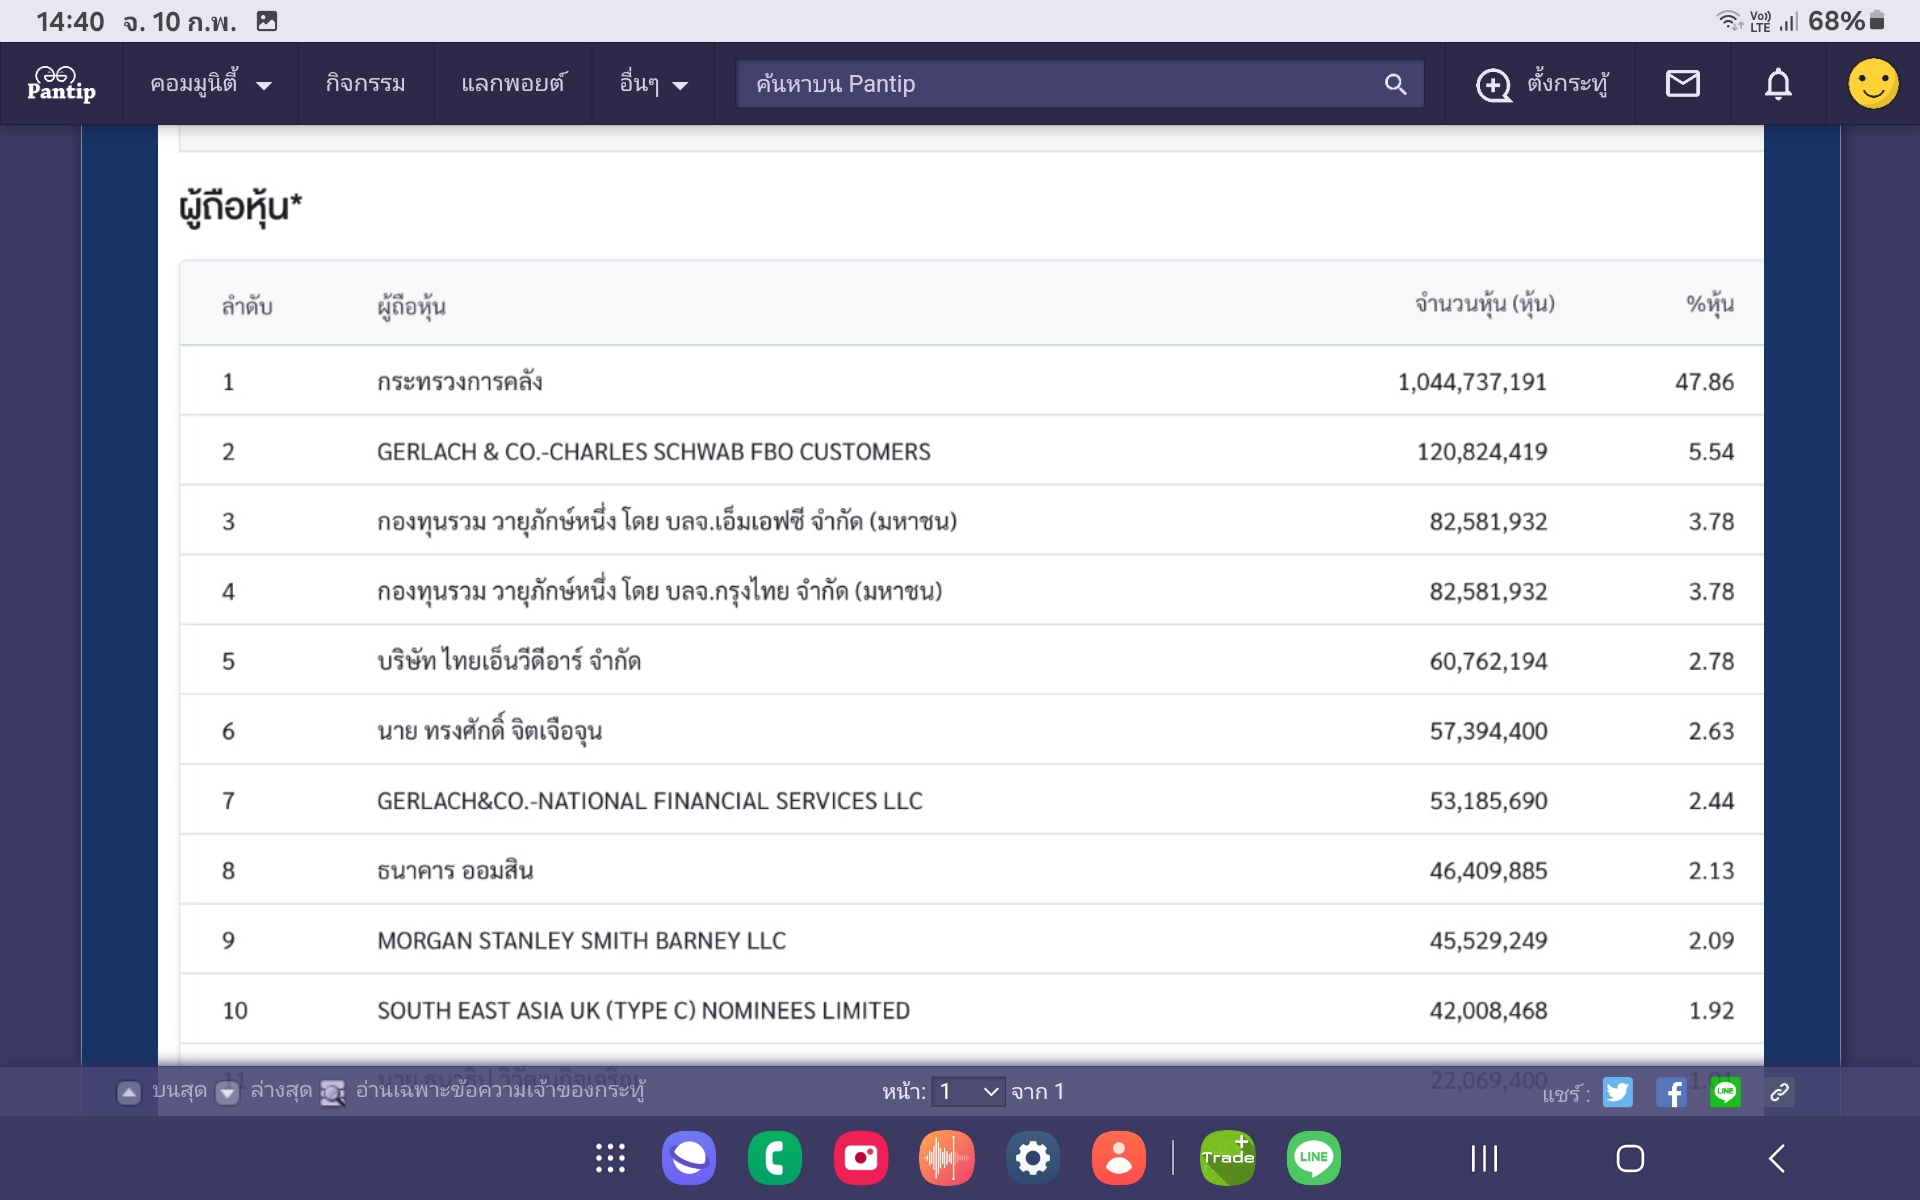Open the messages envelope icon
The width and height of the screenshot is (1920, 1200).
click(1683, 84)
